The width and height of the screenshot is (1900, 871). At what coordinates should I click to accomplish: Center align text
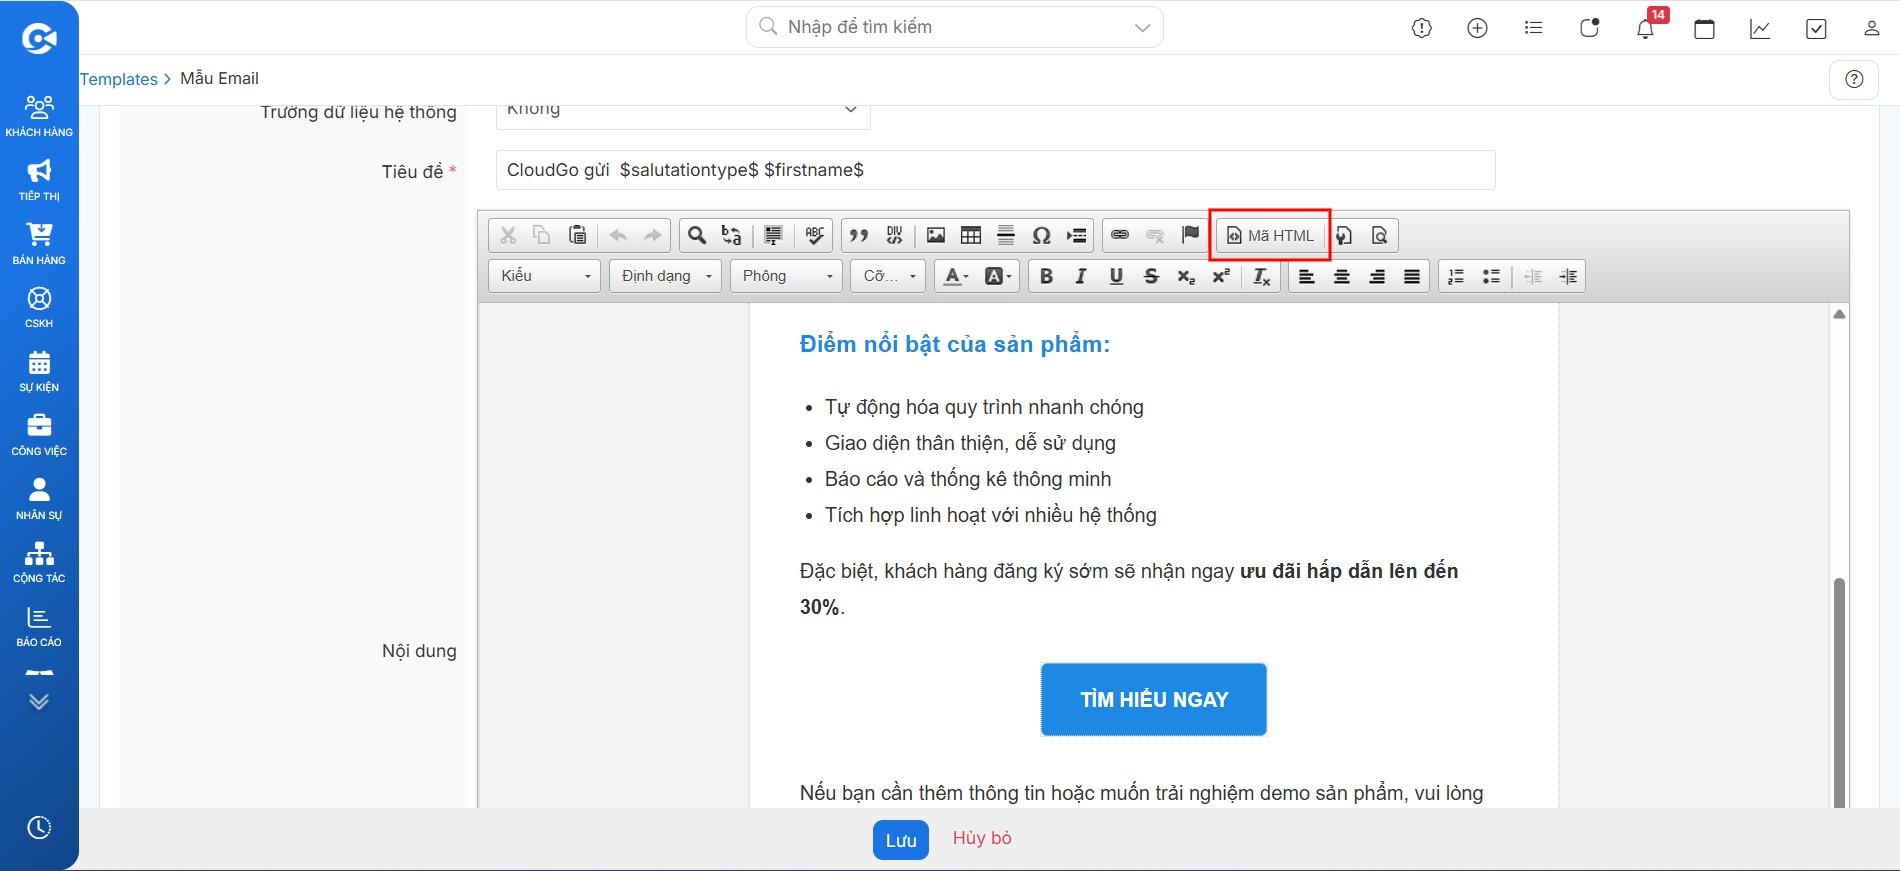click(x=1342, y=276)
